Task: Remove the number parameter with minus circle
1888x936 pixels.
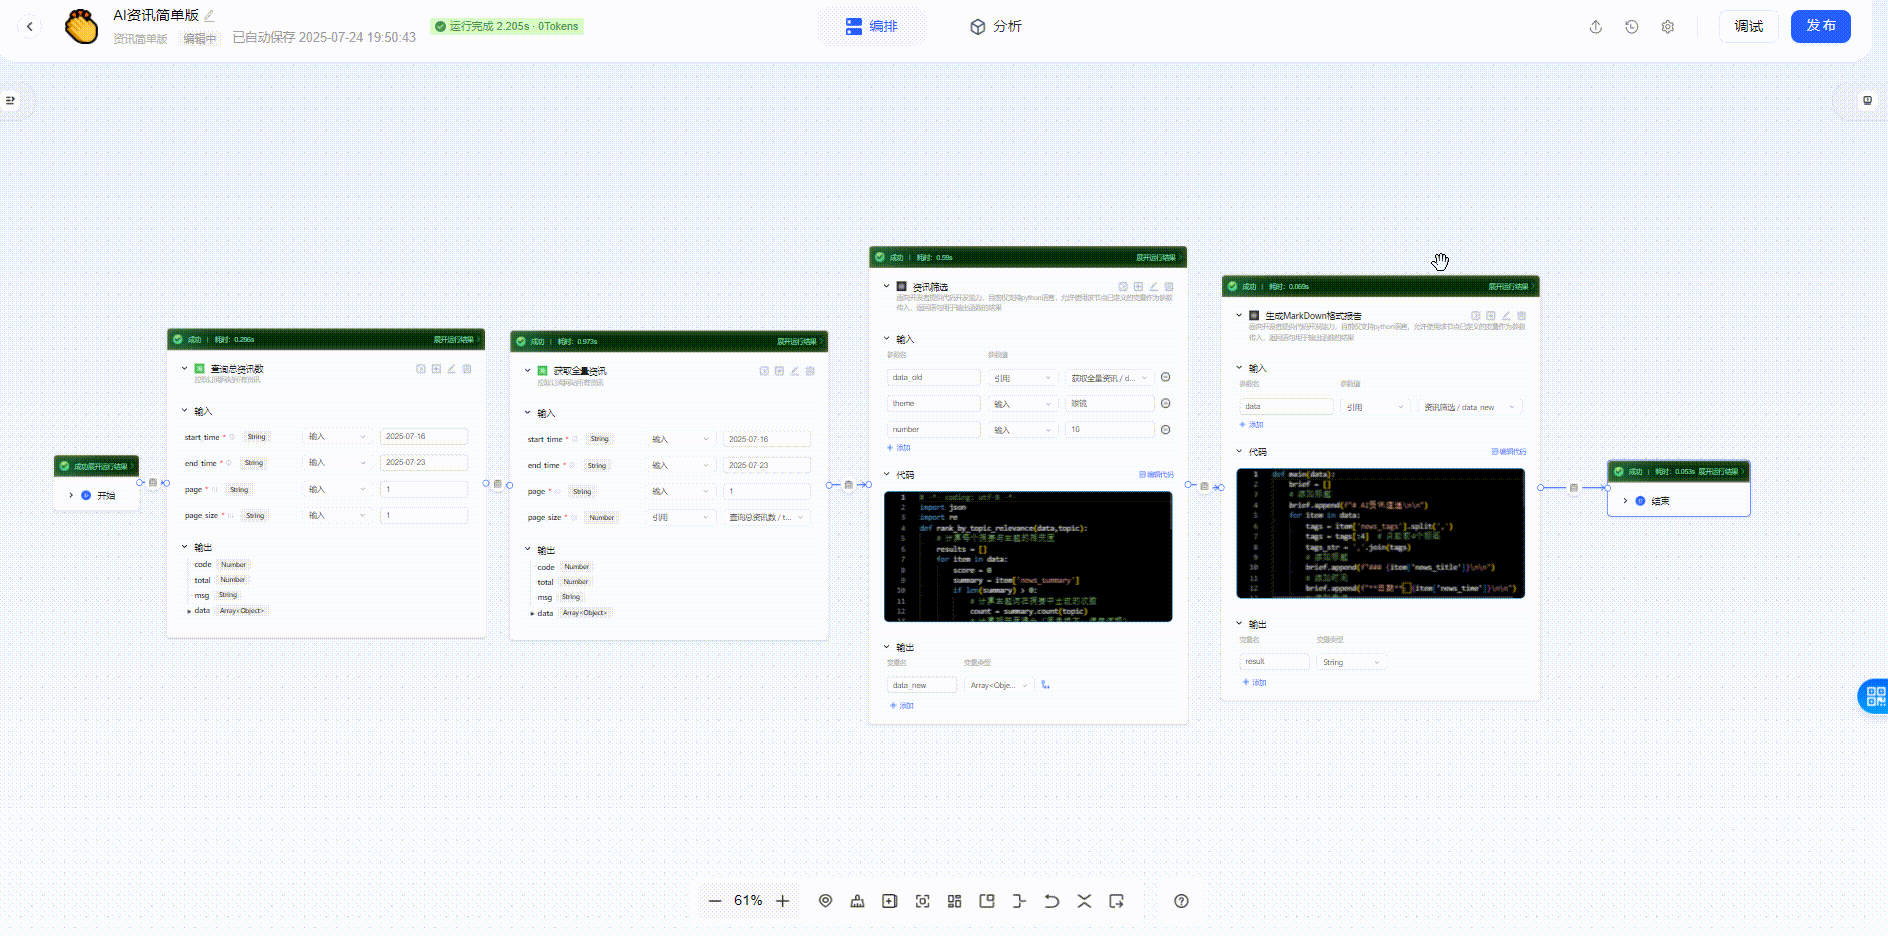Action: 1165,430
